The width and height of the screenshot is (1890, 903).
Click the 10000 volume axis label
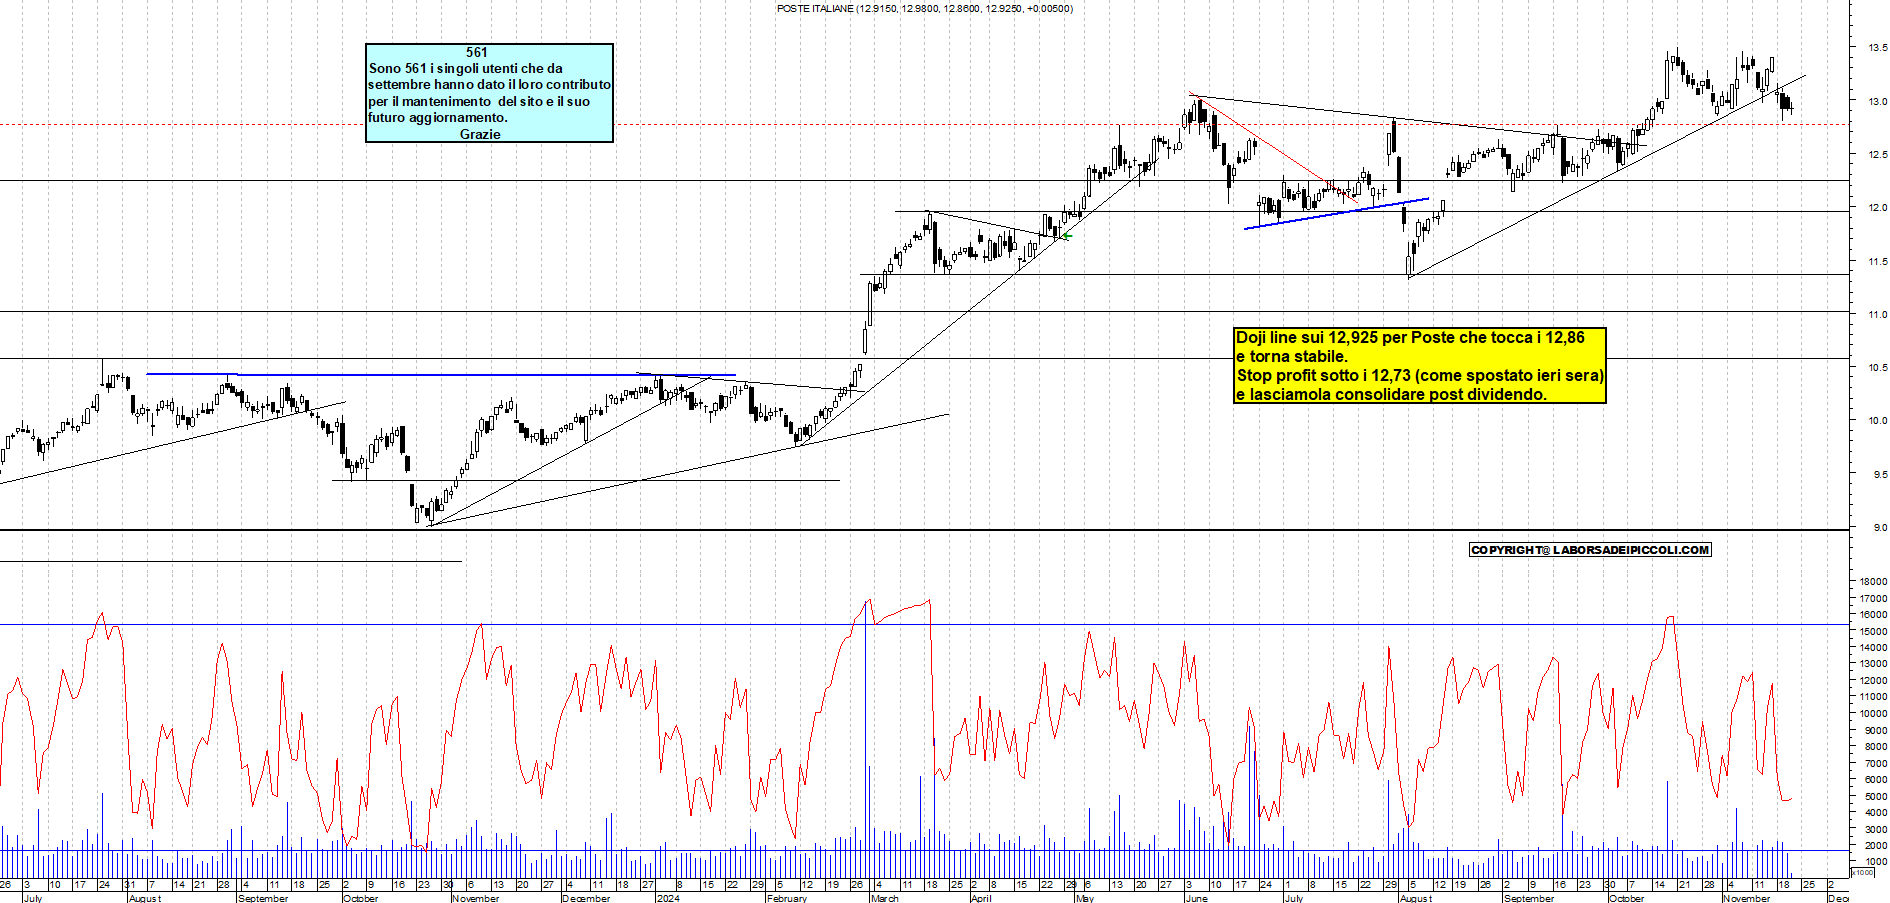1873,713
